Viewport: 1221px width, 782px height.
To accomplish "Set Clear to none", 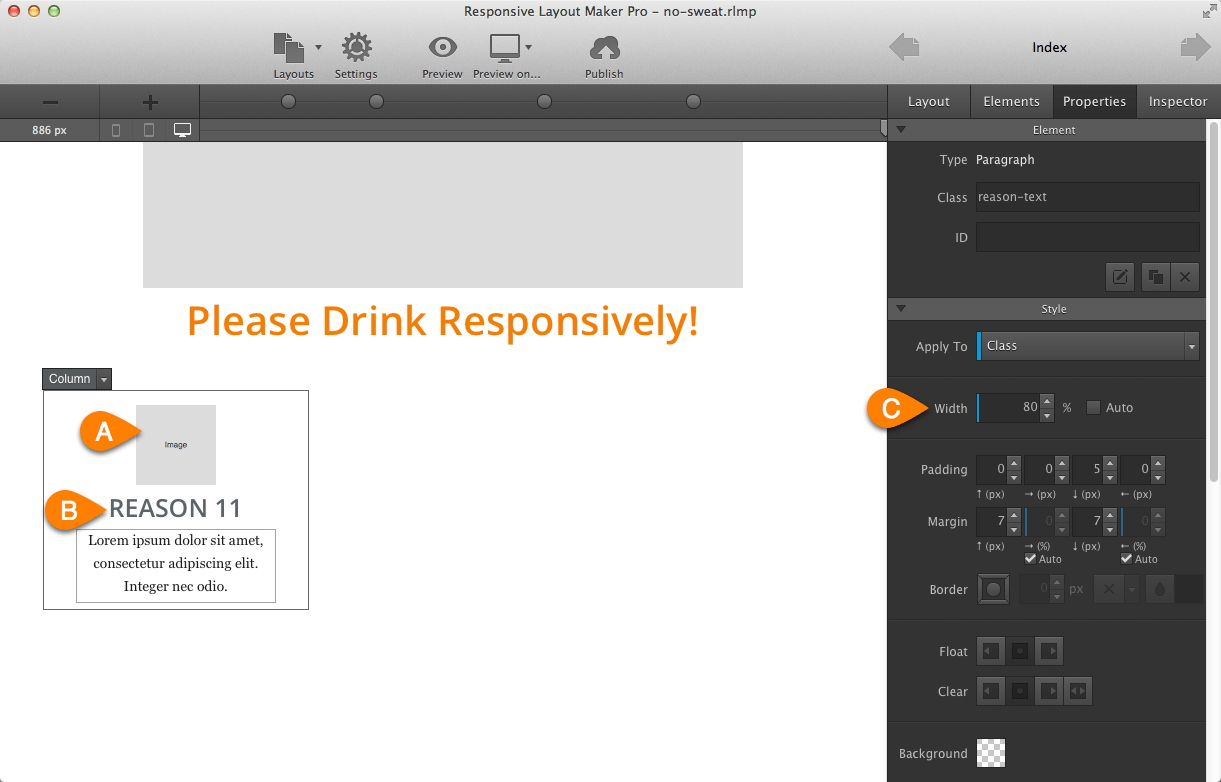I will click(x=1020, y=691).
